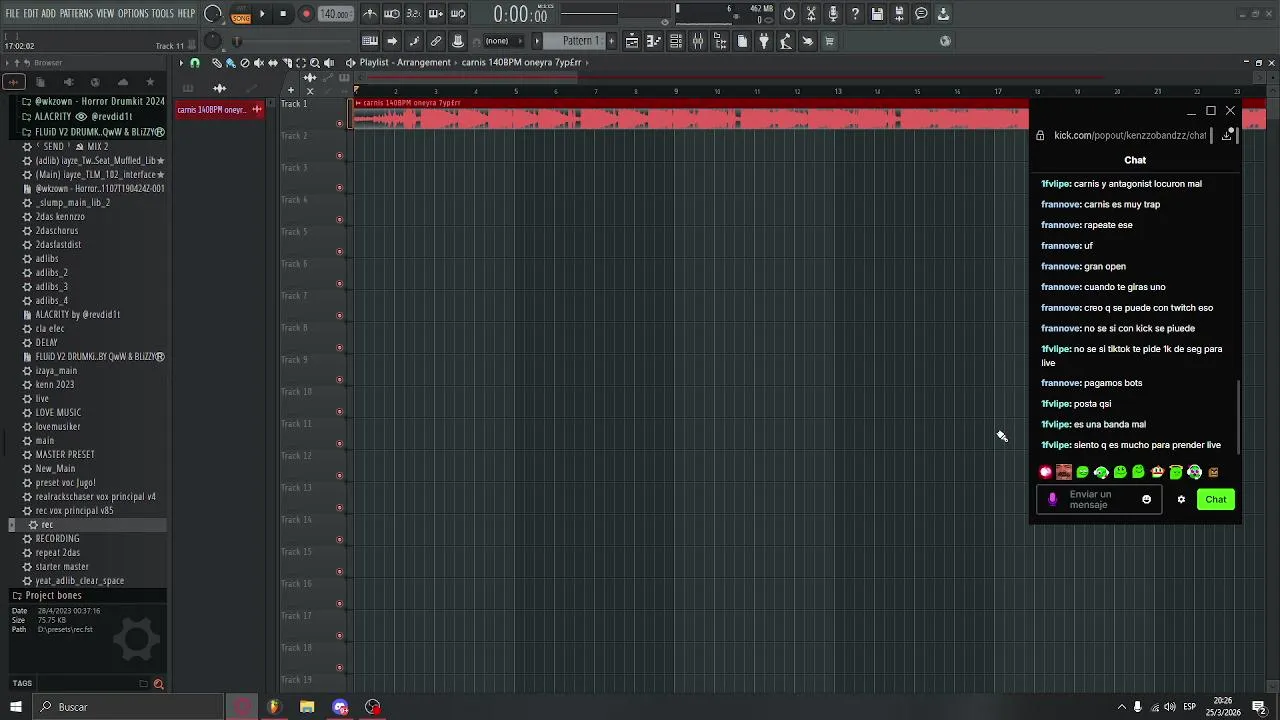Screen dimensions: 1280x720
Task: Click the one-click audio recording microphone icon
Action: tap(833, 14)
